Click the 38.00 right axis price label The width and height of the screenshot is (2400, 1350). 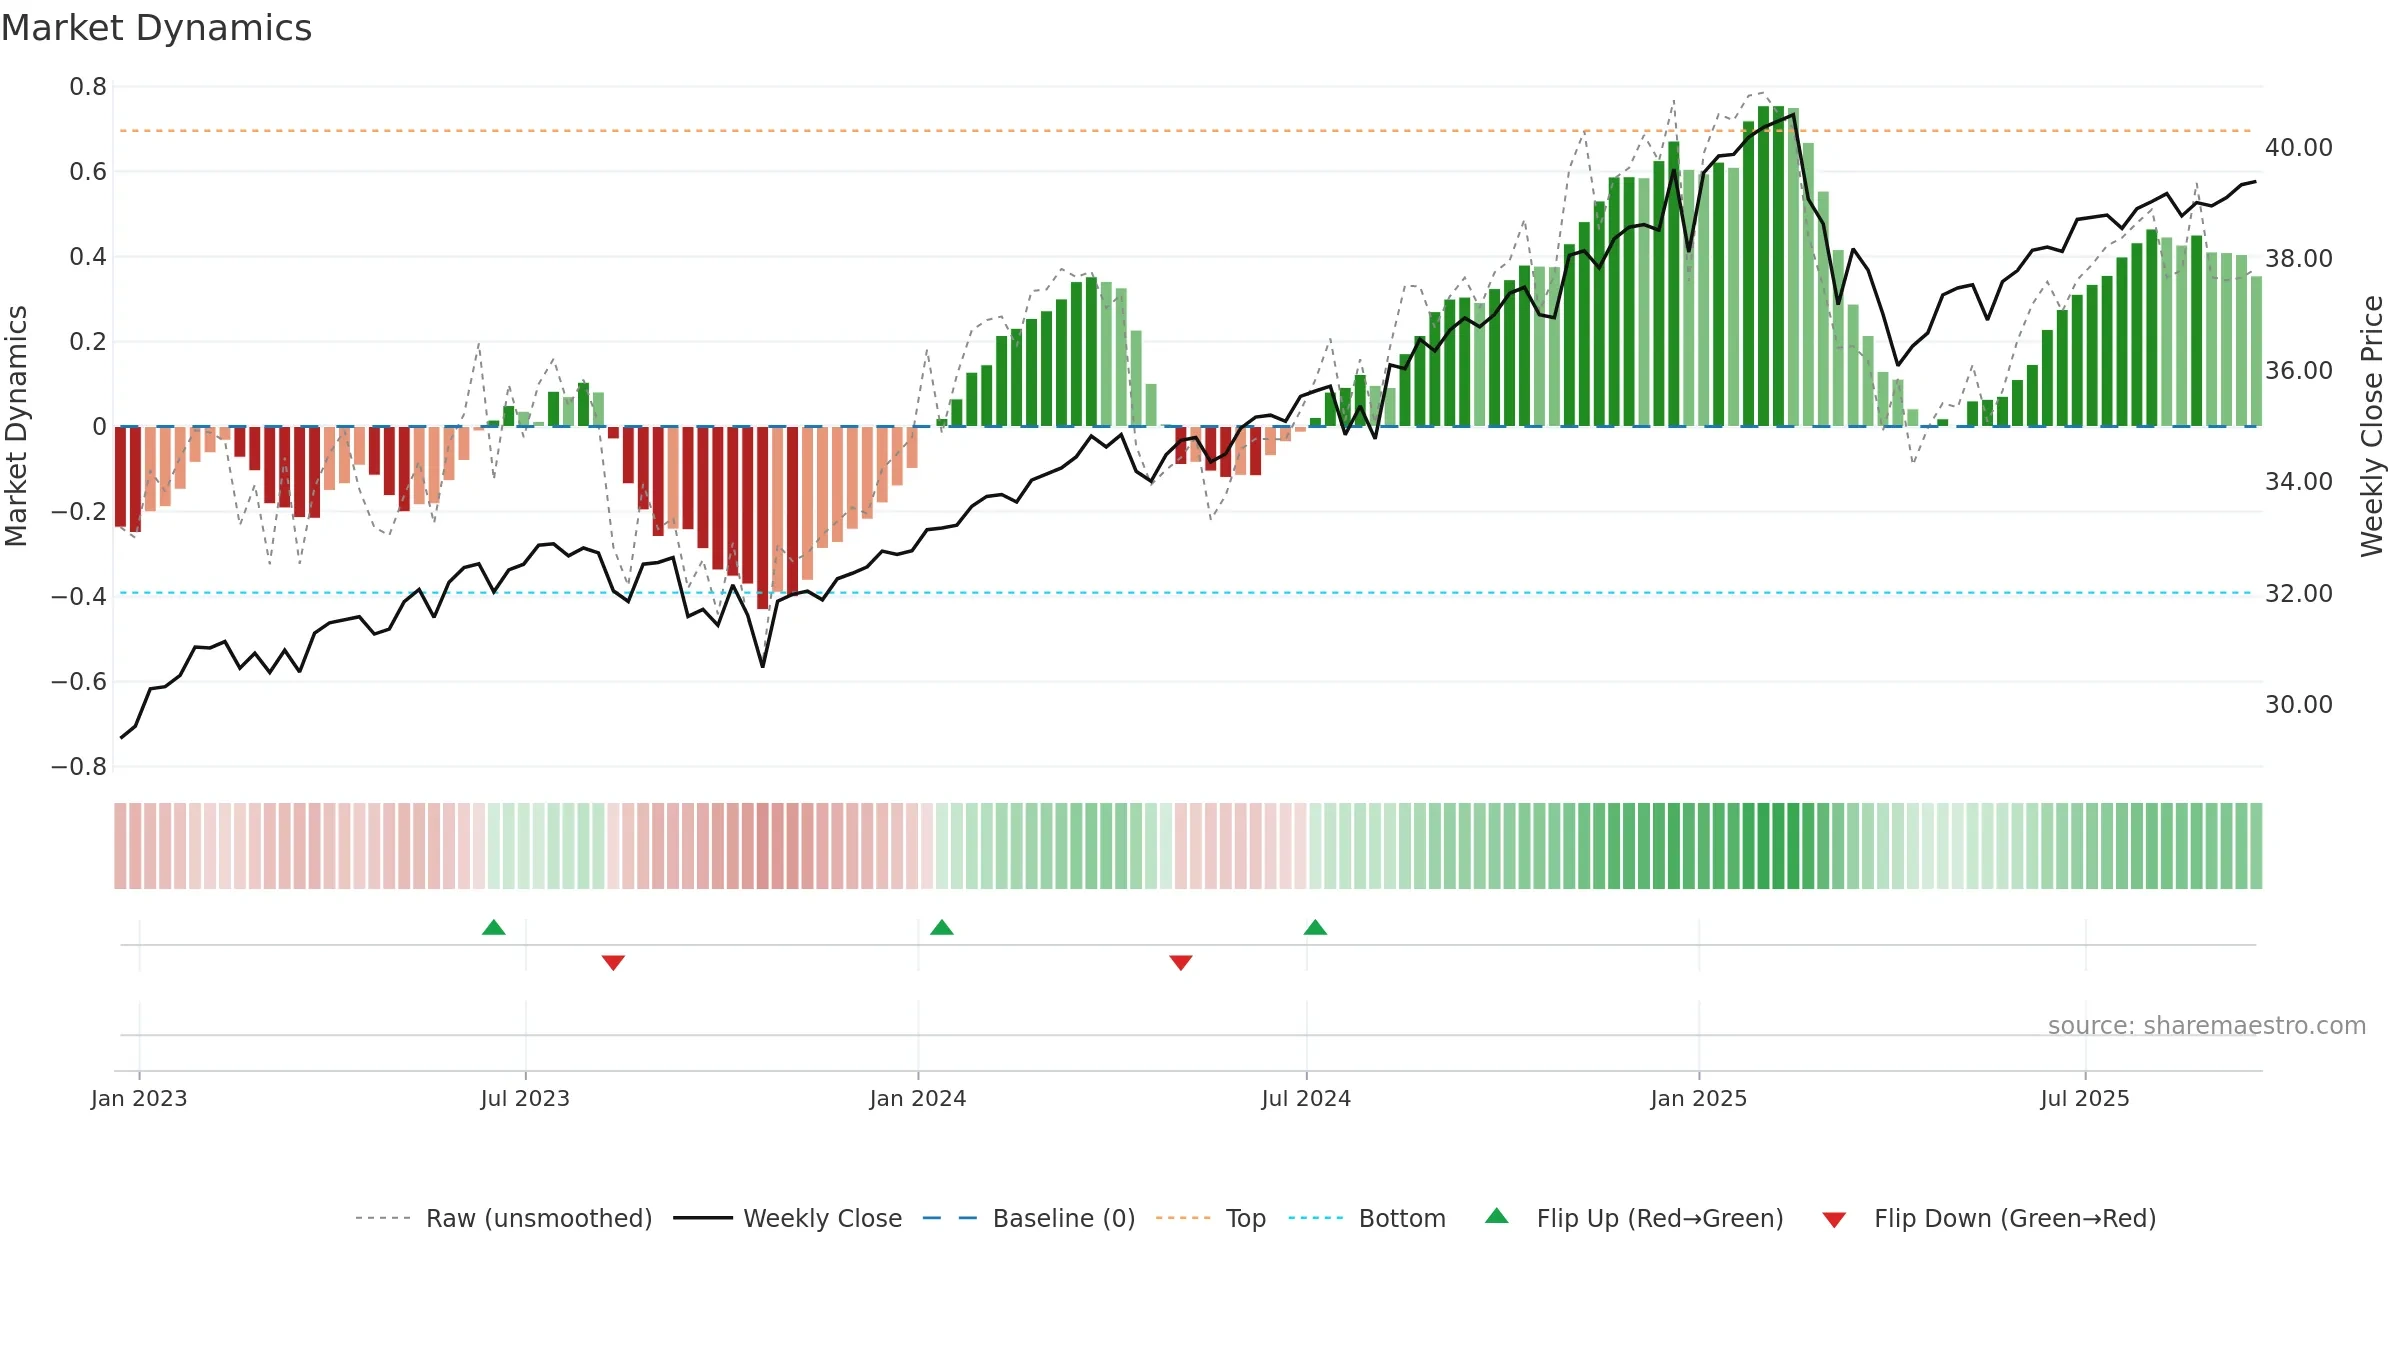point(2299,259)
